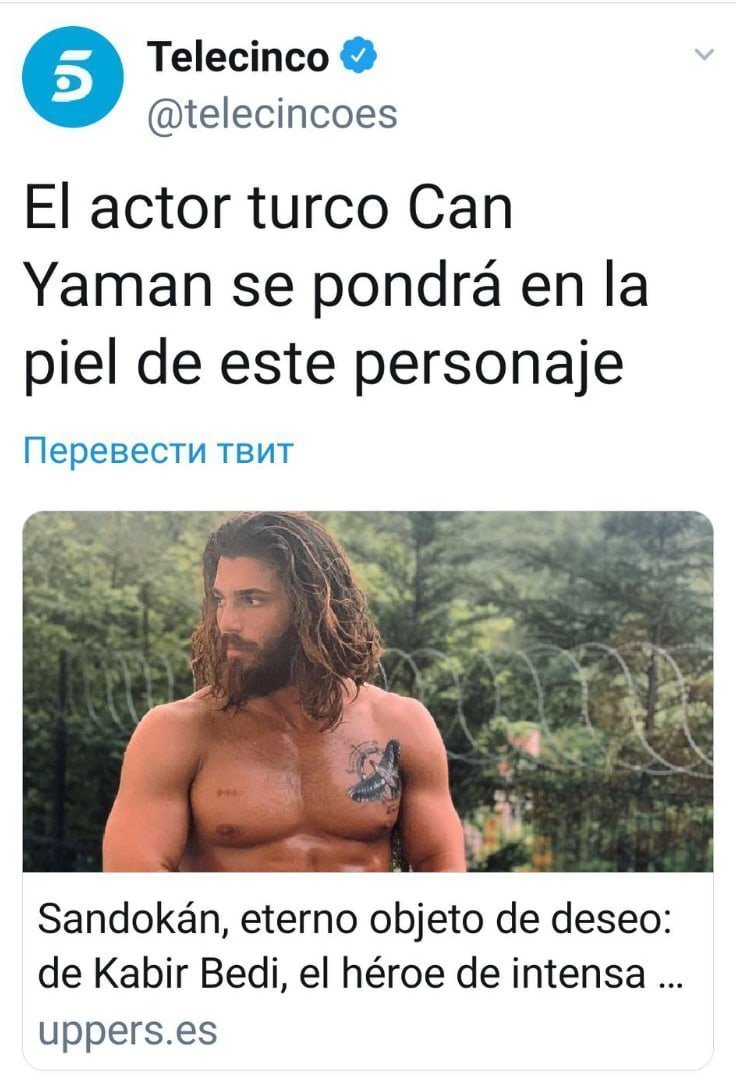Click the tweet line 'piel de este personaje'

(x=324, y=365)
